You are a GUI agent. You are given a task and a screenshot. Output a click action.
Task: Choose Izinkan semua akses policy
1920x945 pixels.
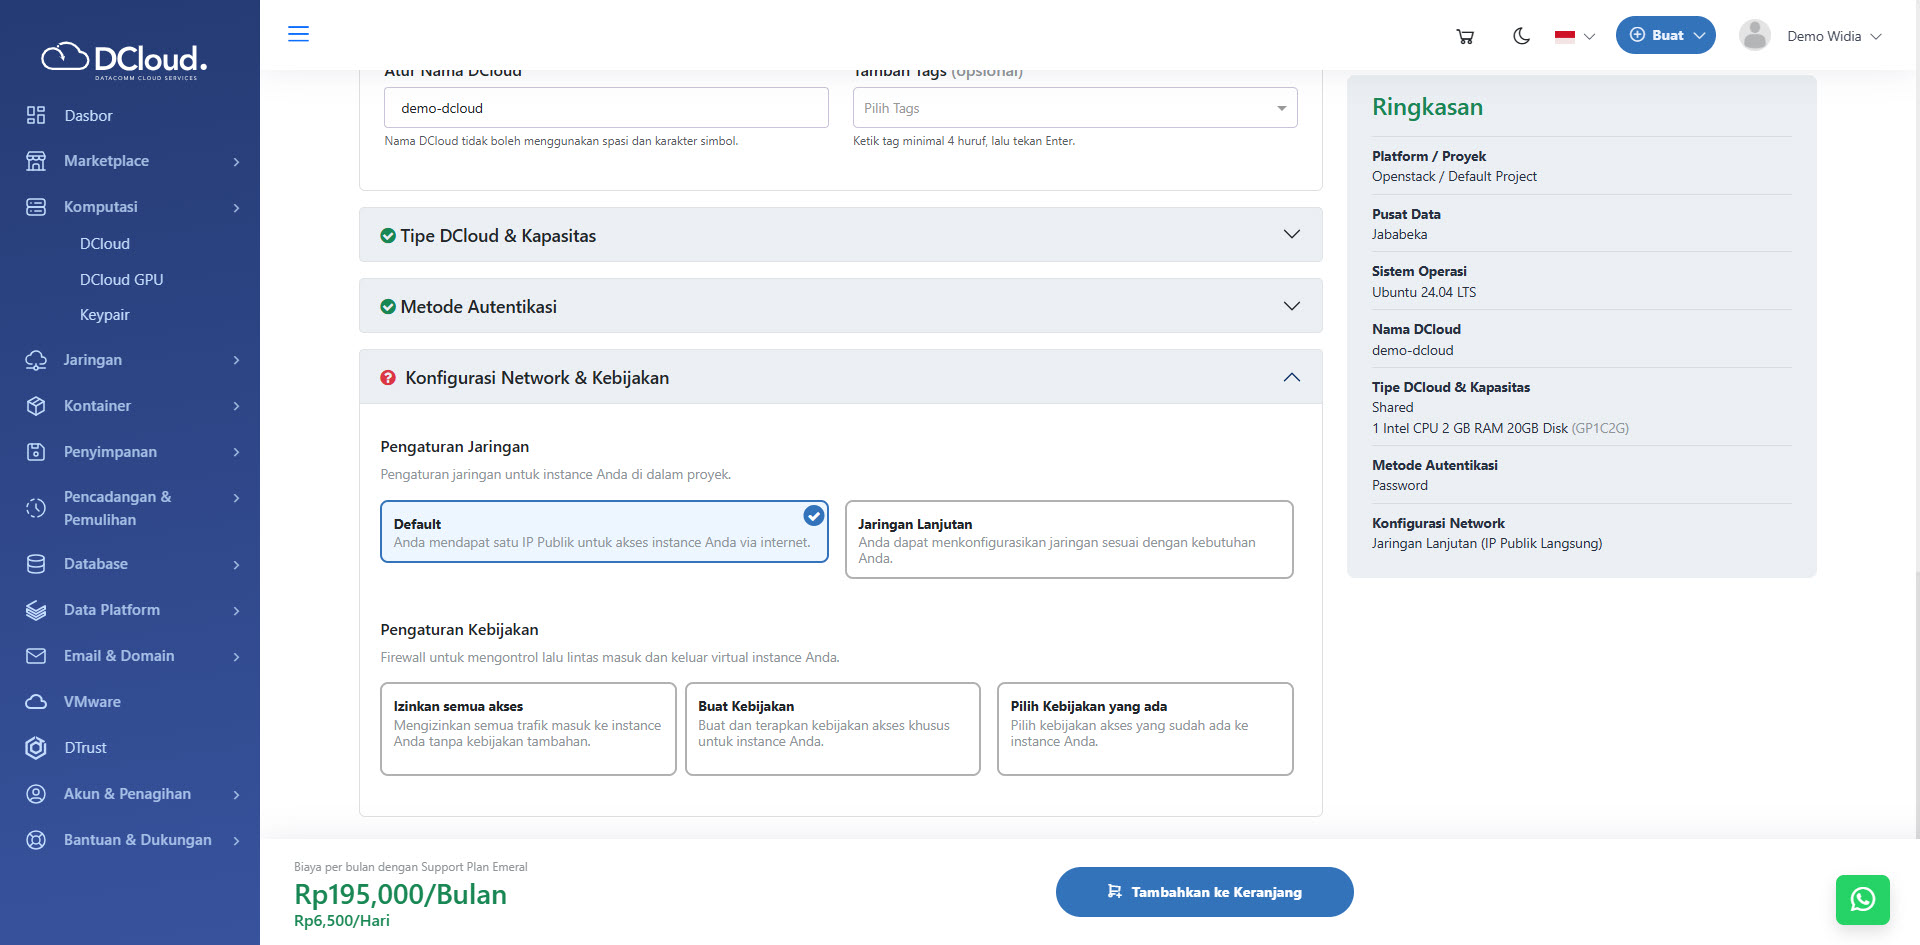pyautogui.click(x=528, y=729)
